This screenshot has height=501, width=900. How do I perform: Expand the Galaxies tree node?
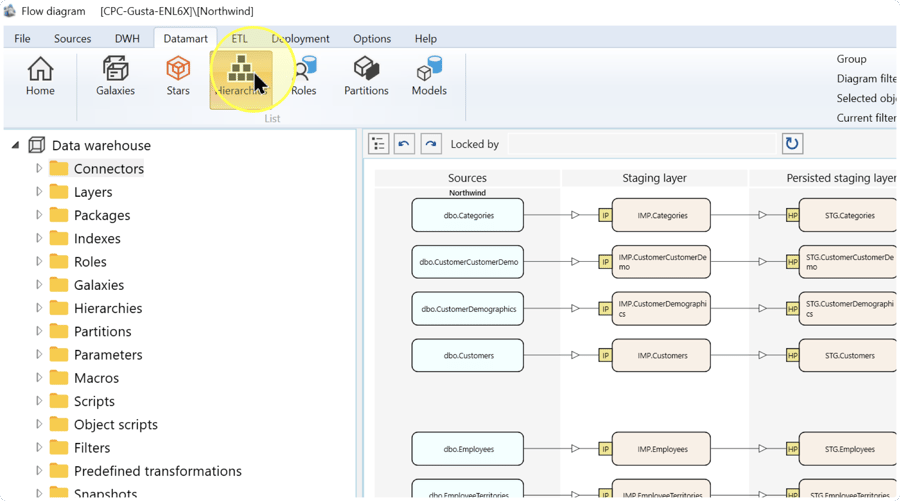[x=38, y=284]
